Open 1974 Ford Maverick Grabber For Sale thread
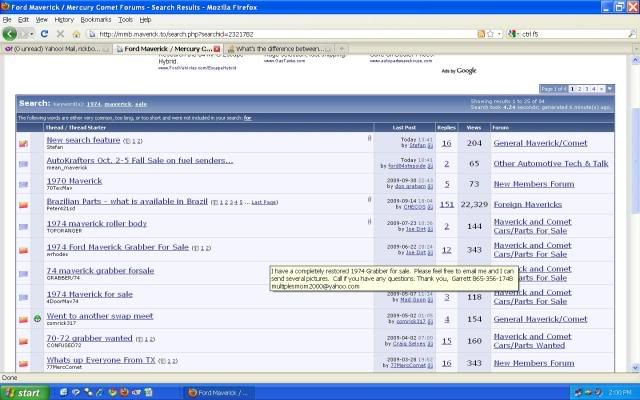 (118, 247)
